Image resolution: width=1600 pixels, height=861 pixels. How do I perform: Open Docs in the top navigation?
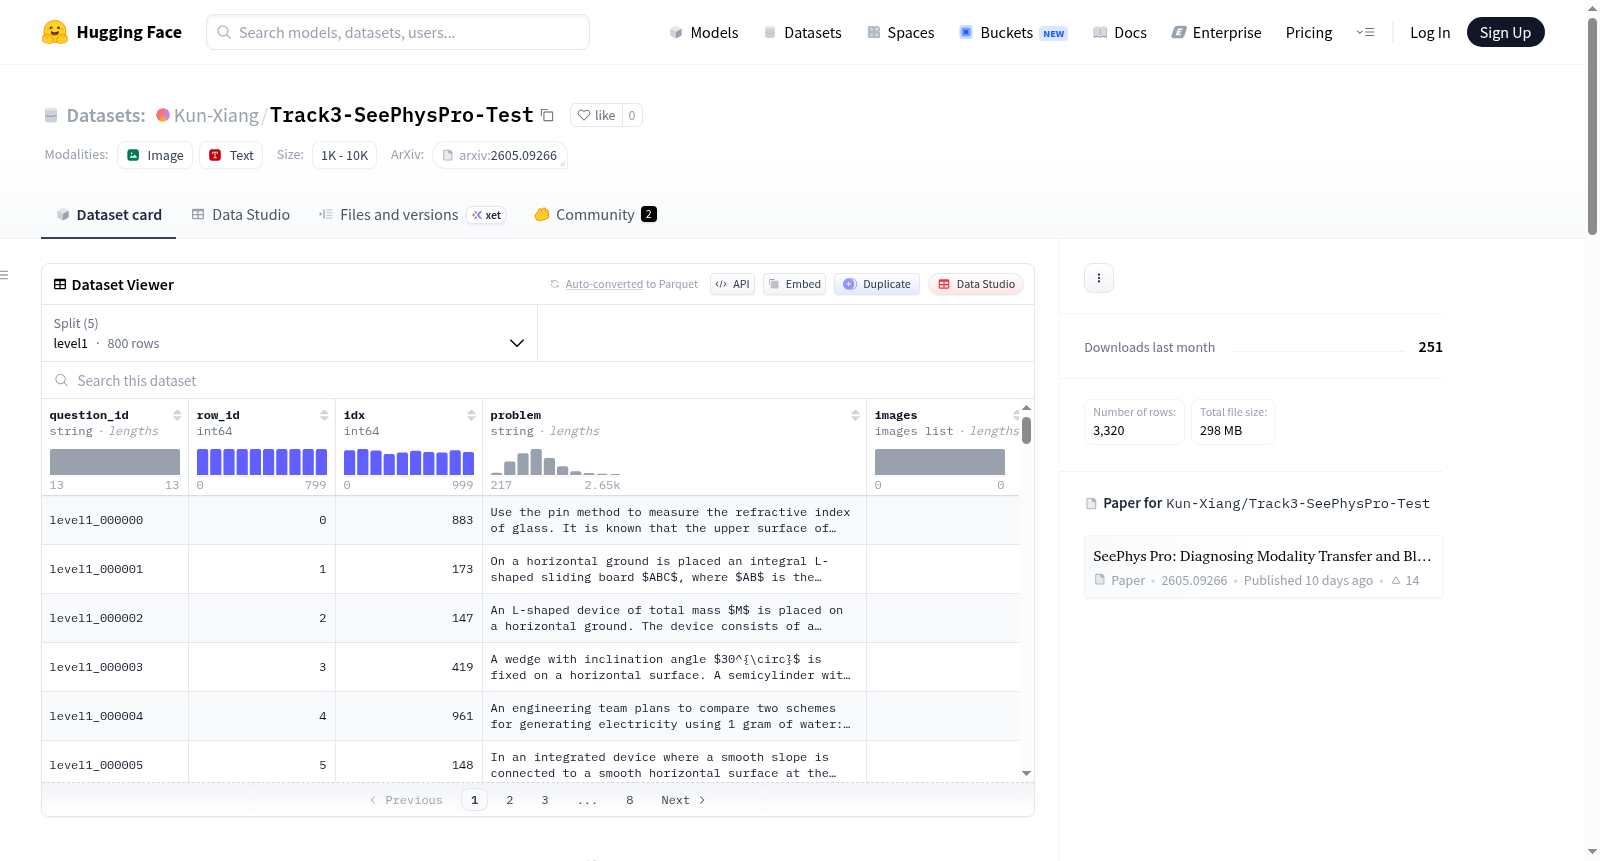coord(1120,32)
